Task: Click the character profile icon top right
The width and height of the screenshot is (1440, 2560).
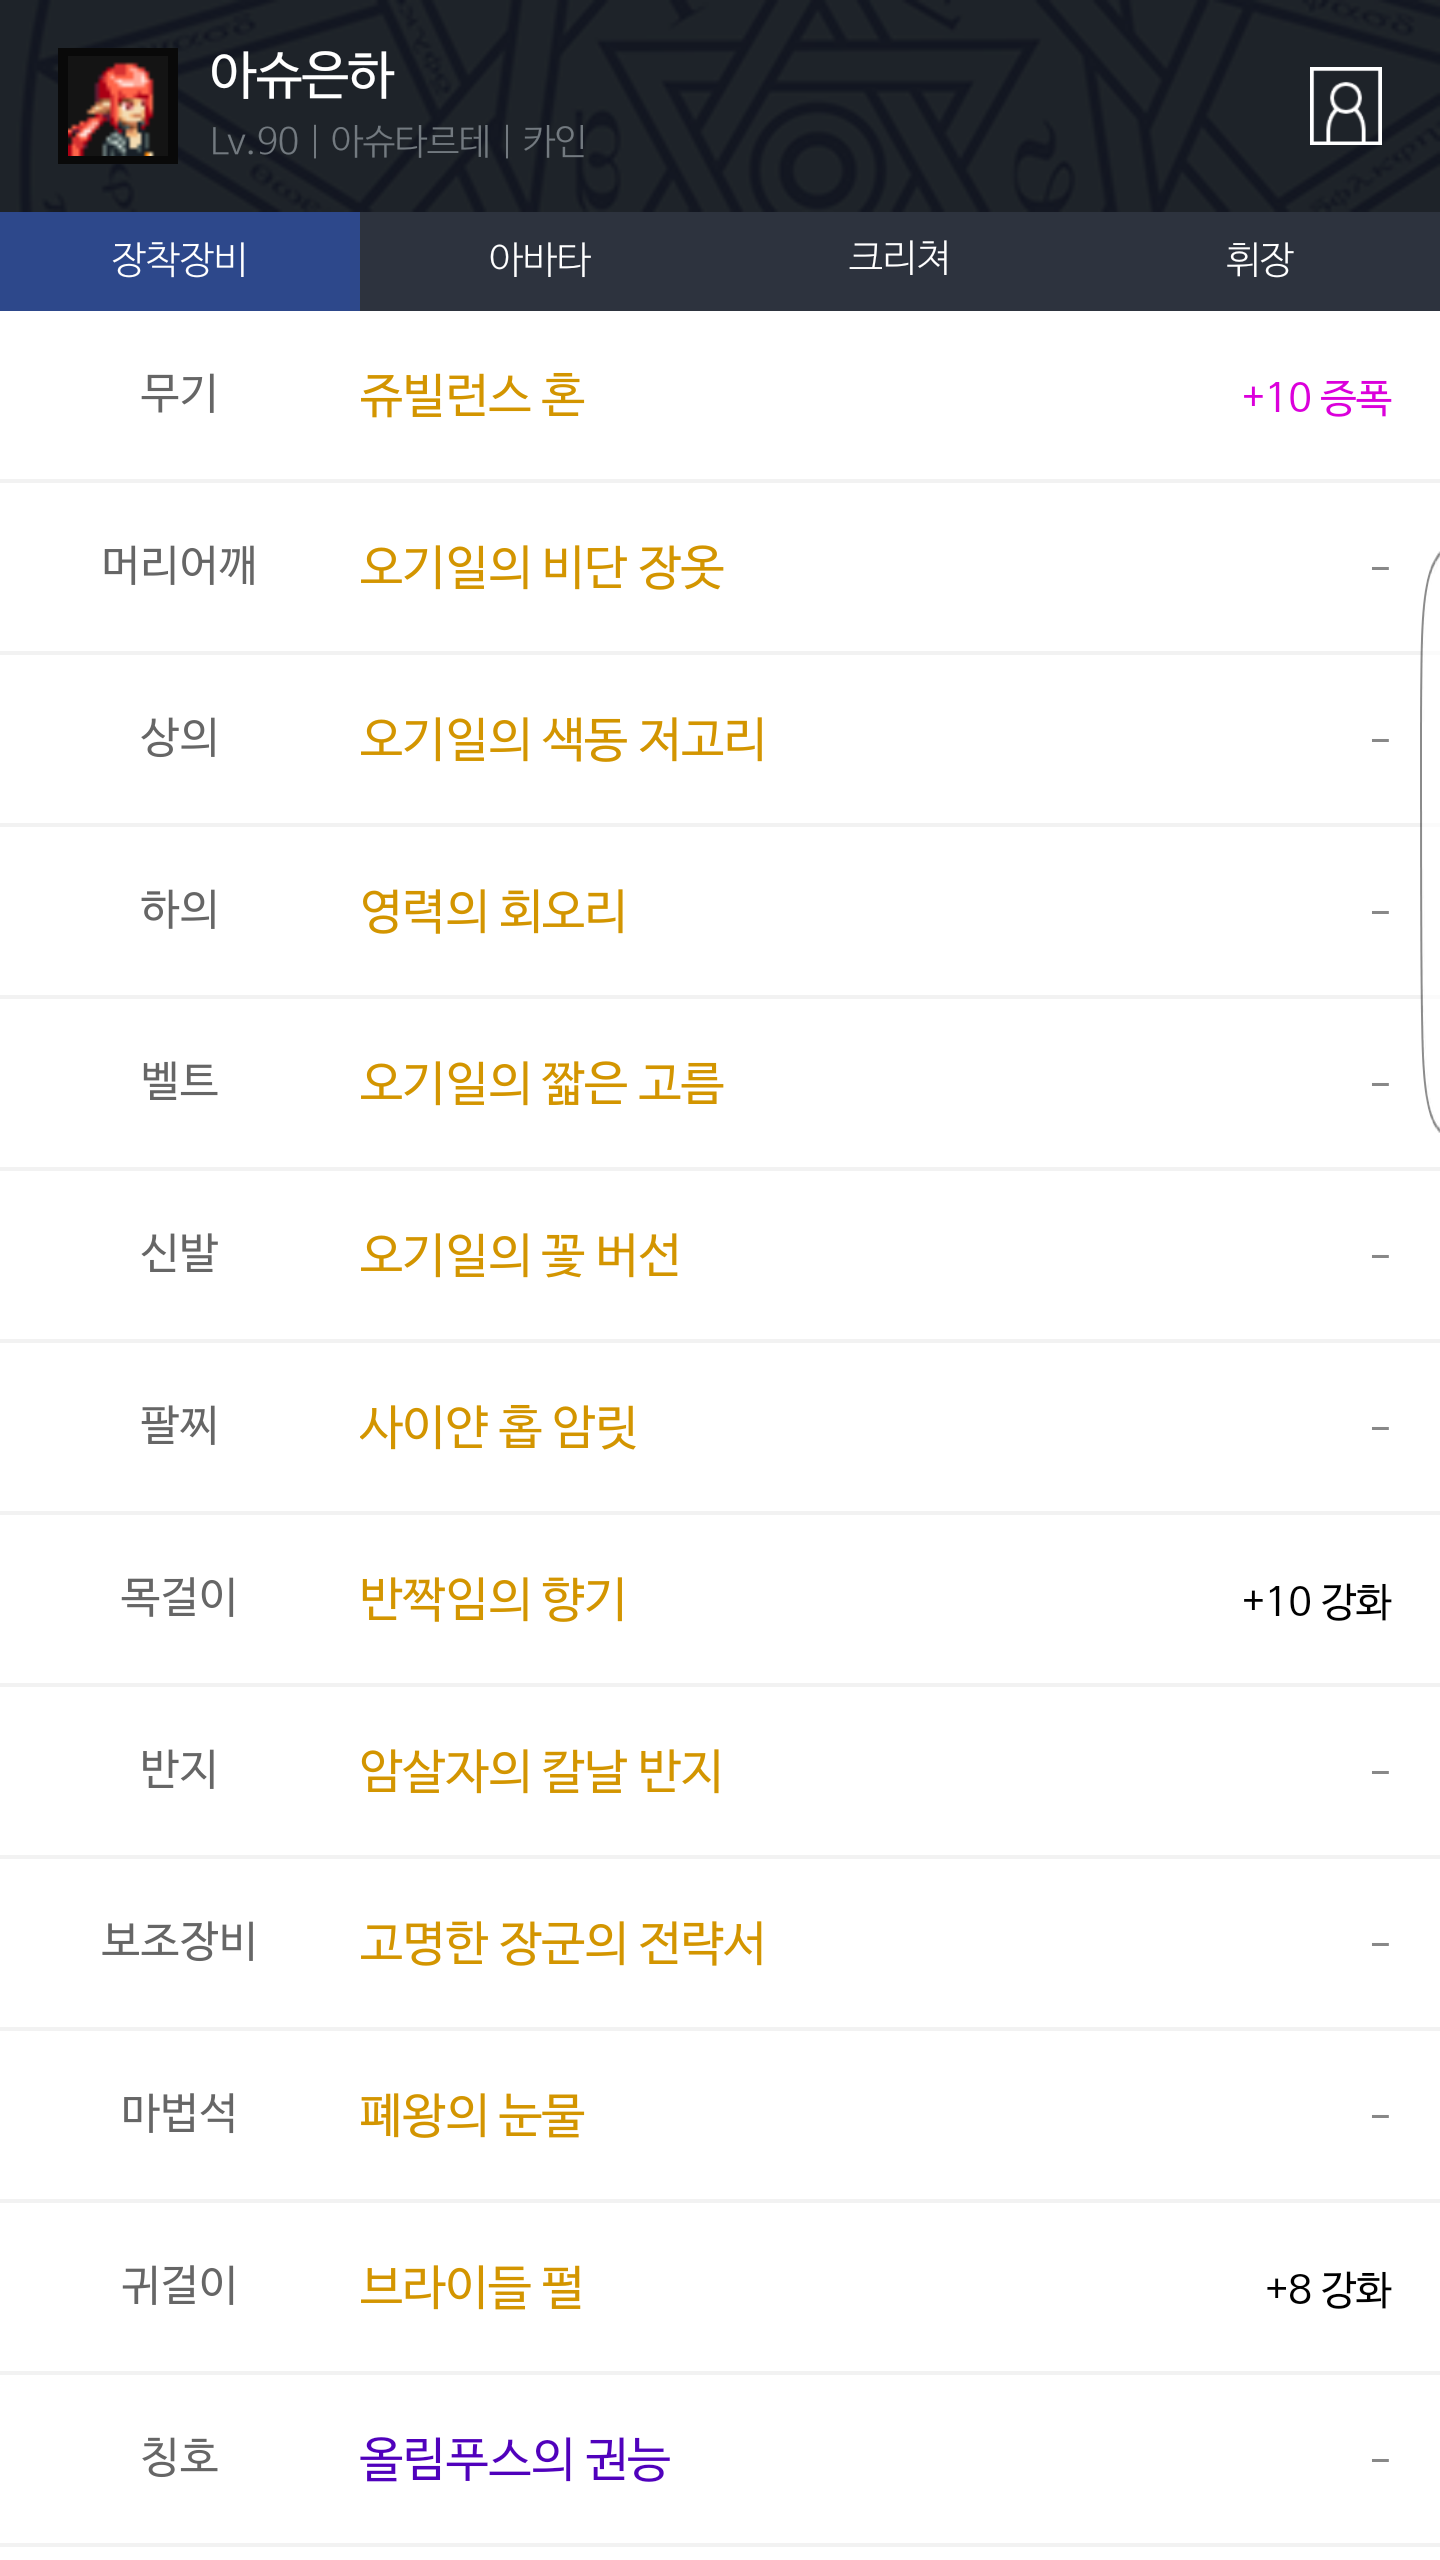Action: click(1345, 106)
